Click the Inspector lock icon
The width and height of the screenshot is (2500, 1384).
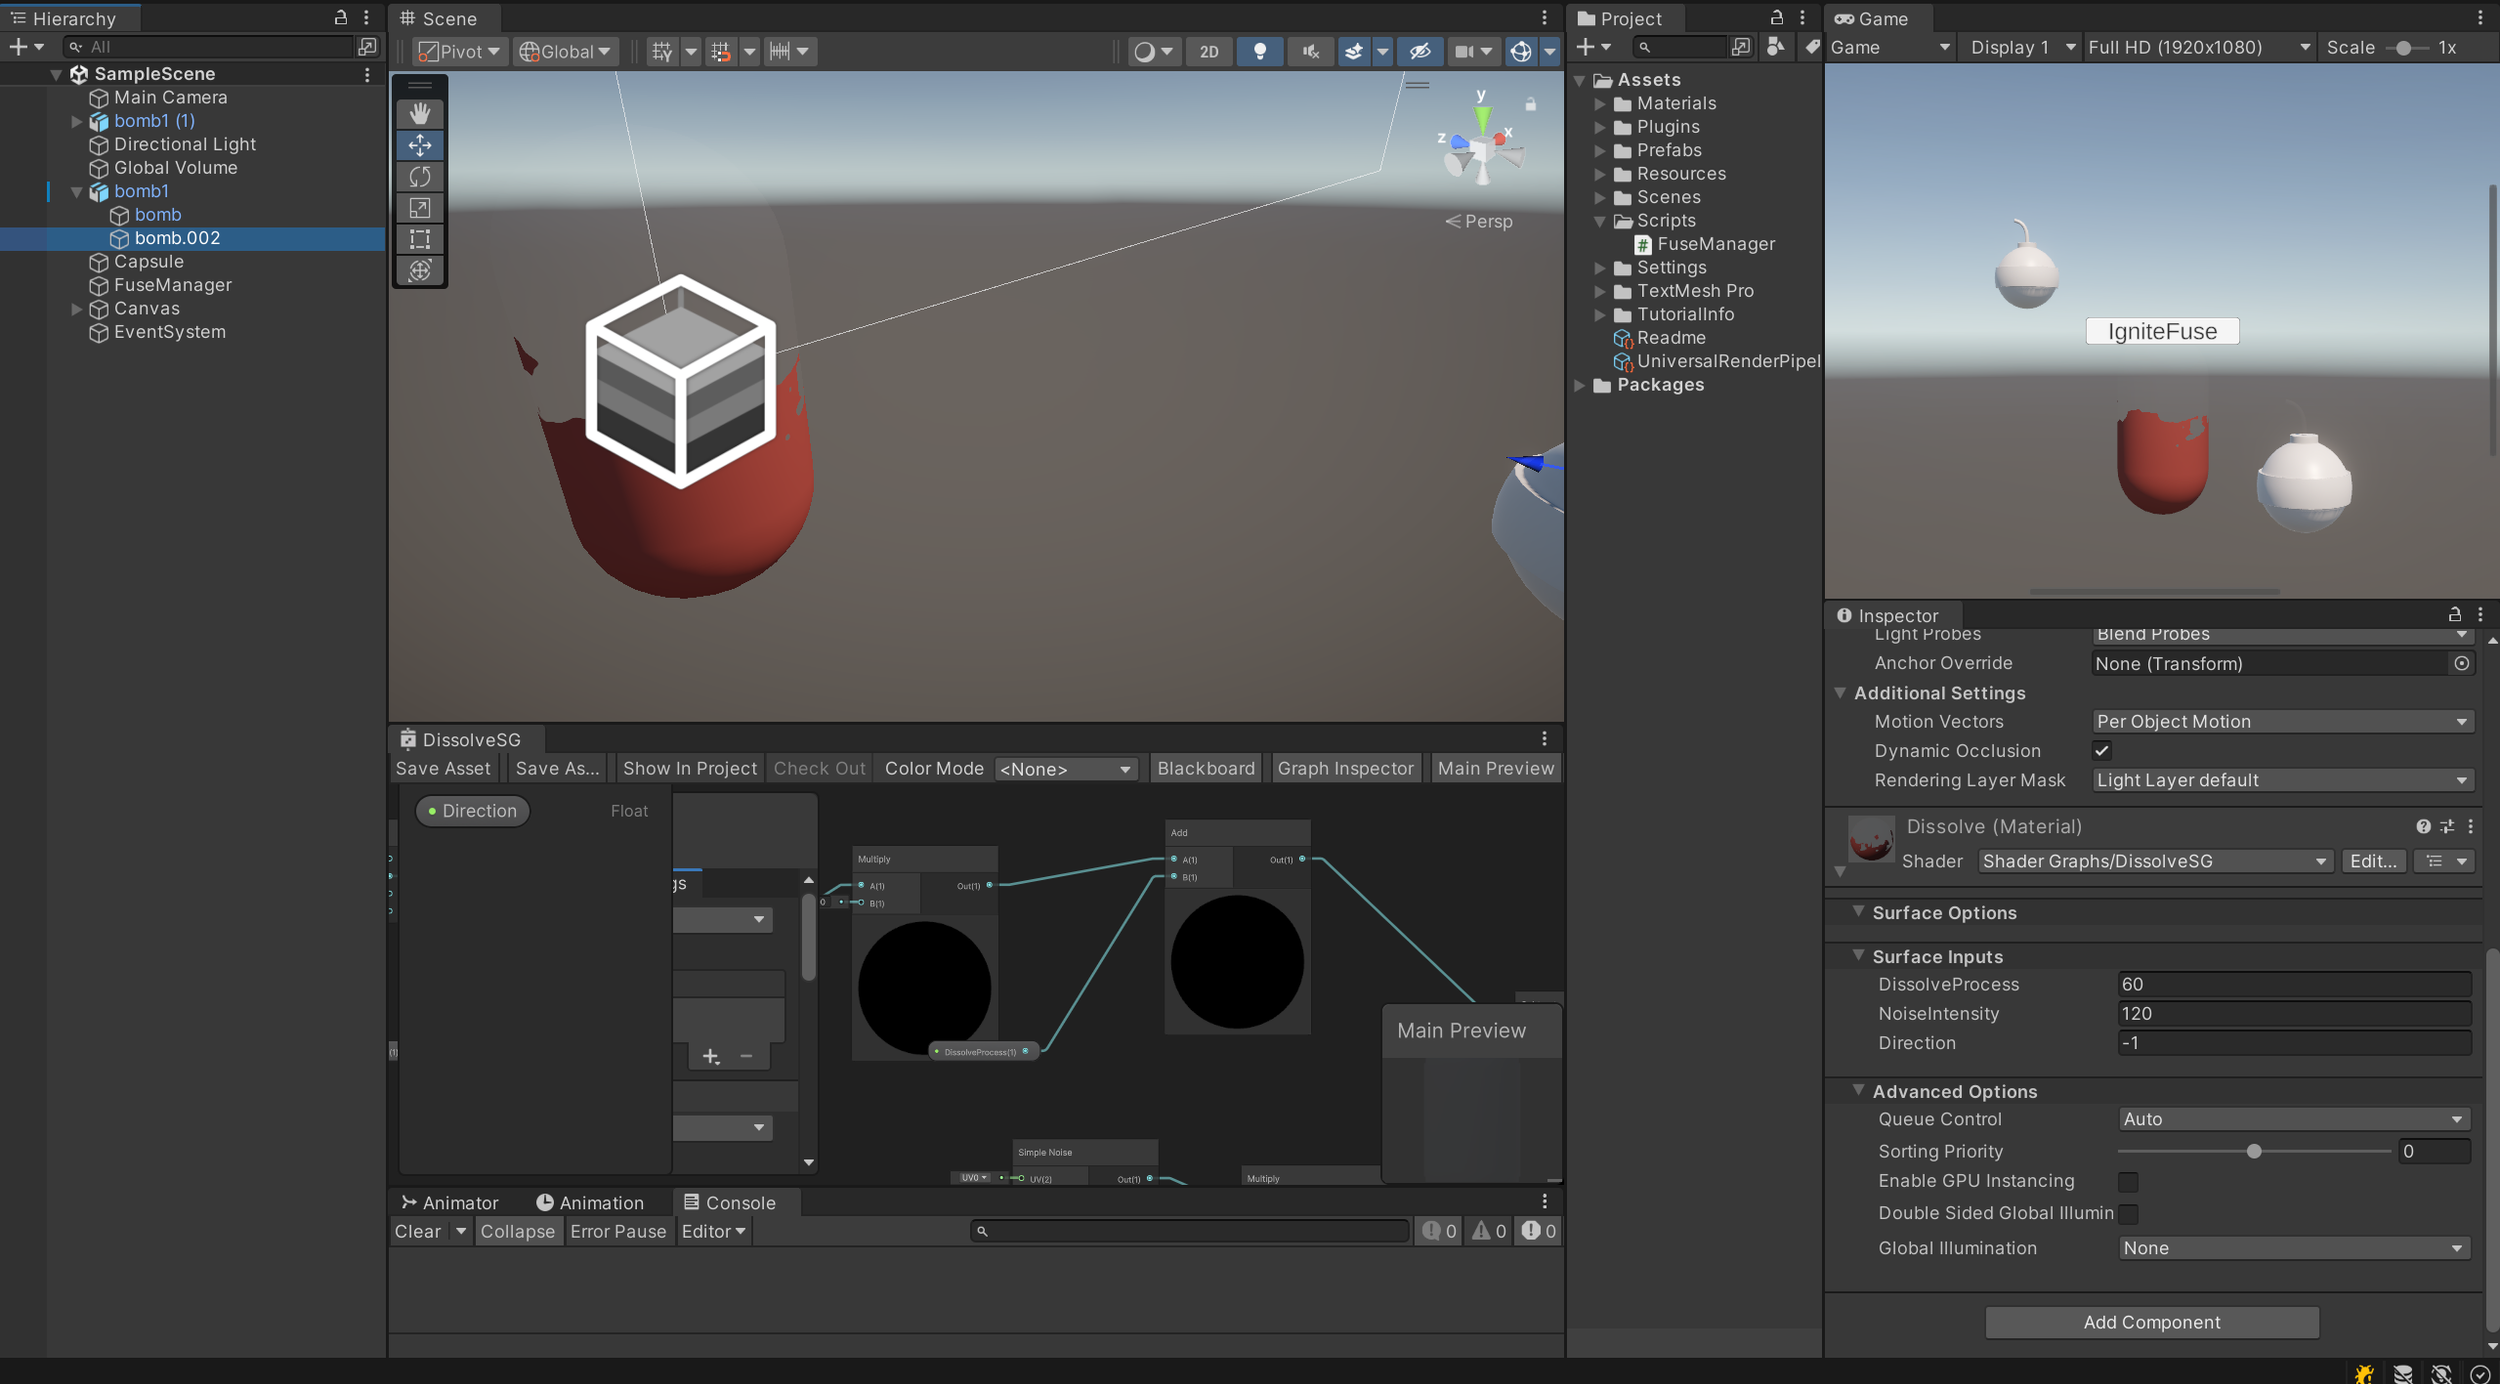(x=2454, y=614)
